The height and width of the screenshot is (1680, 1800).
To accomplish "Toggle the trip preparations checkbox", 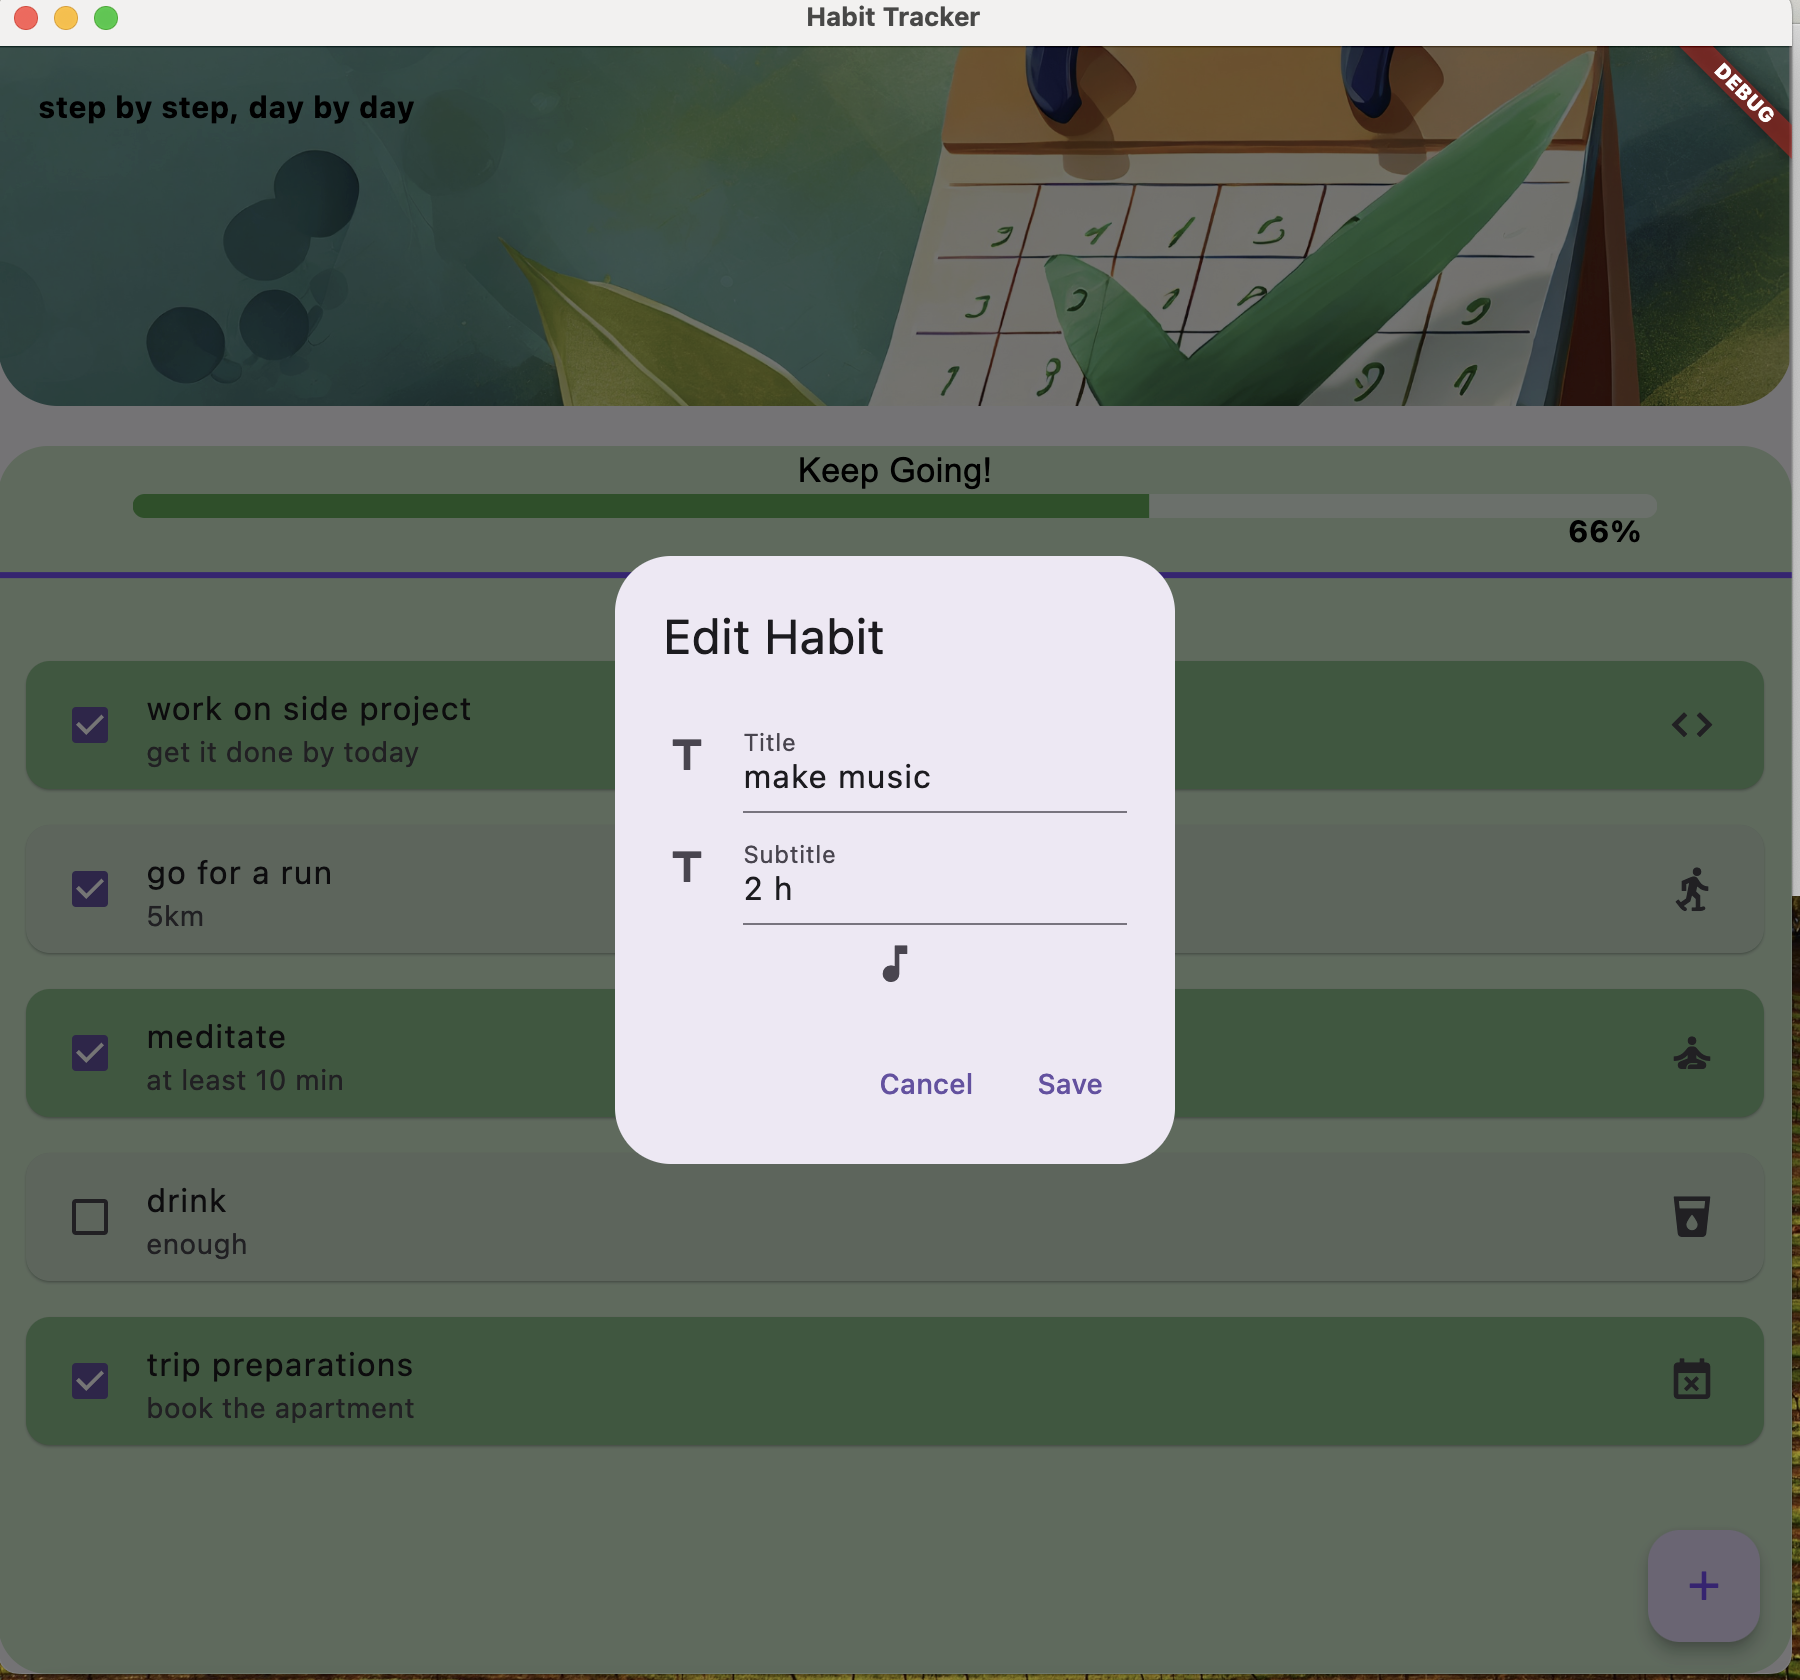I will (90, 1381).
